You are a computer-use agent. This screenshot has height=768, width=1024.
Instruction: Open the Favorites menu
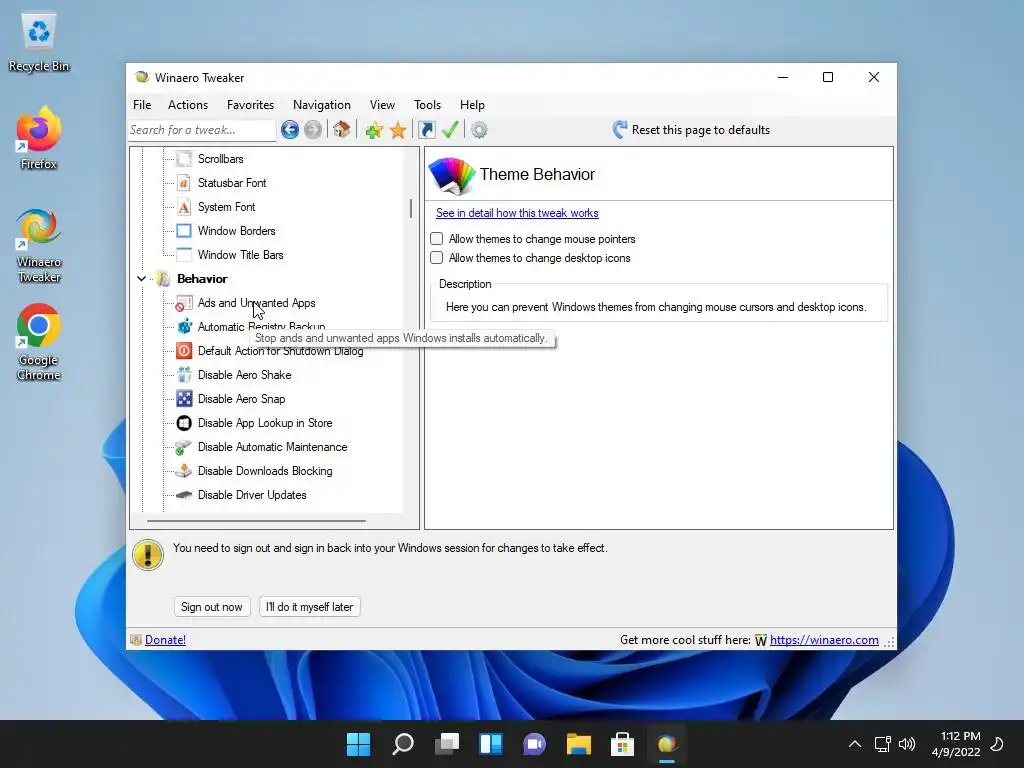250,104
